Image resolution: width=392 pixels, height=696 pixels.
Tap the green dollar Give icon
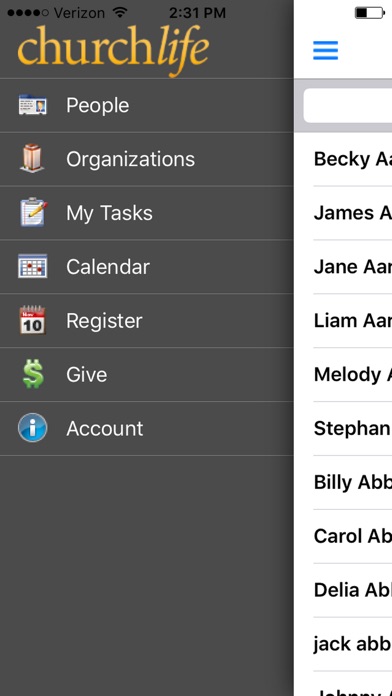33,374
